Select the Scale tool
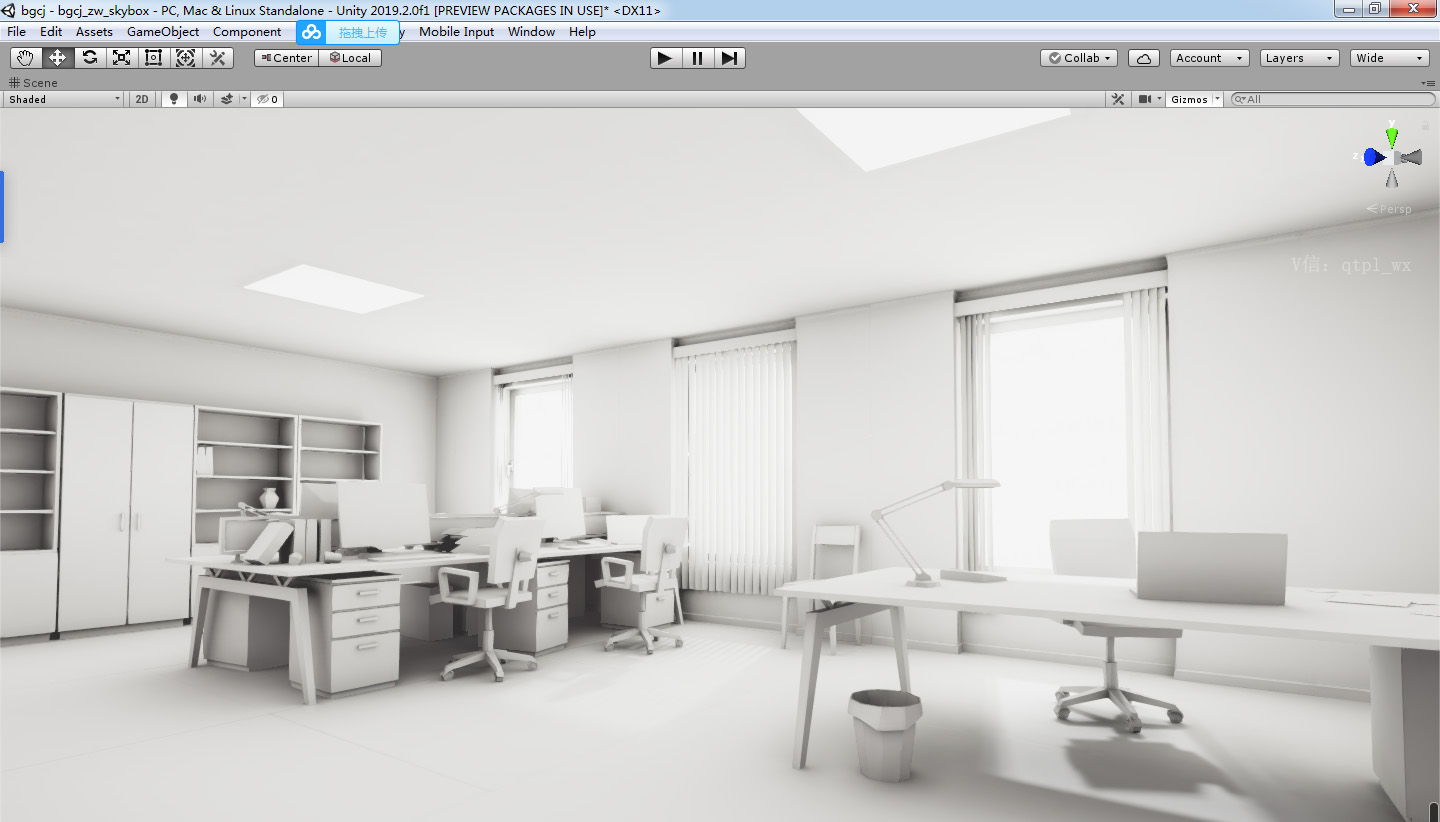Screen dimensions: 1440x822 (121, 58)
